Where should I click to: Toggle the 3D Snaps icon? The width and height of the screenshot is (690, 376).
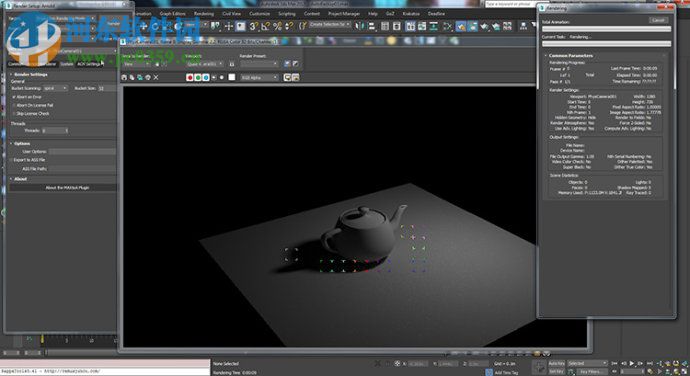click(x=254, y=26)
